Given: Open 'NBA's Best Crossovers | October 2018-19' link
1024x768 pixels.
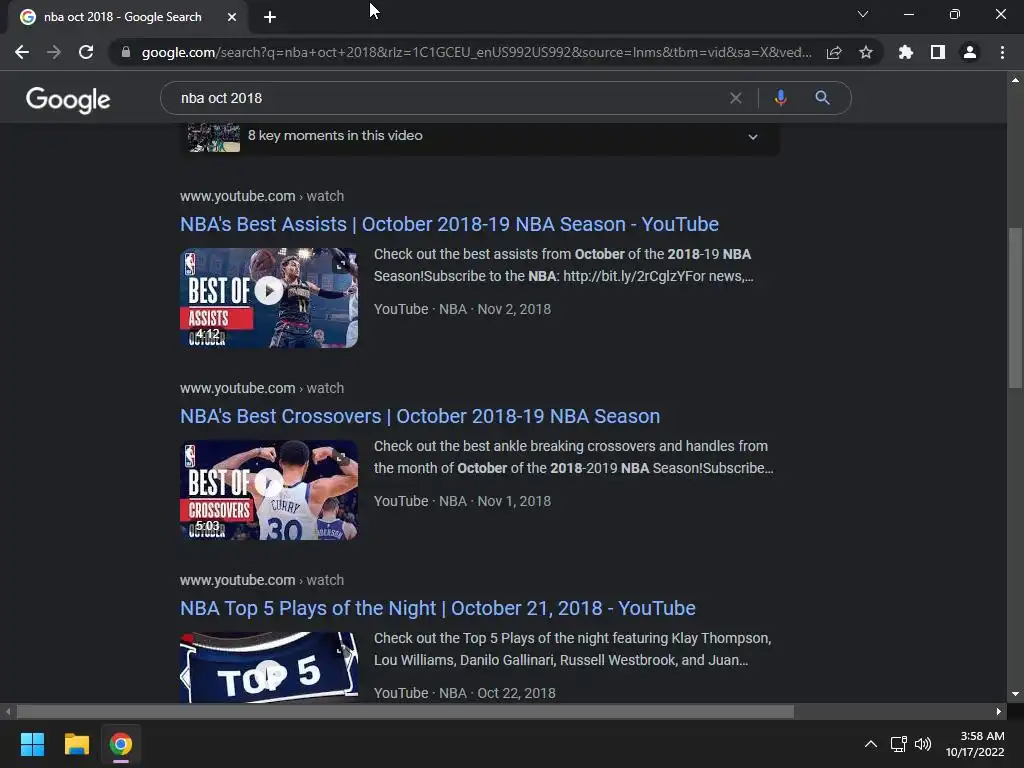Looking at the screenshot, I should (x=420, y=416).
